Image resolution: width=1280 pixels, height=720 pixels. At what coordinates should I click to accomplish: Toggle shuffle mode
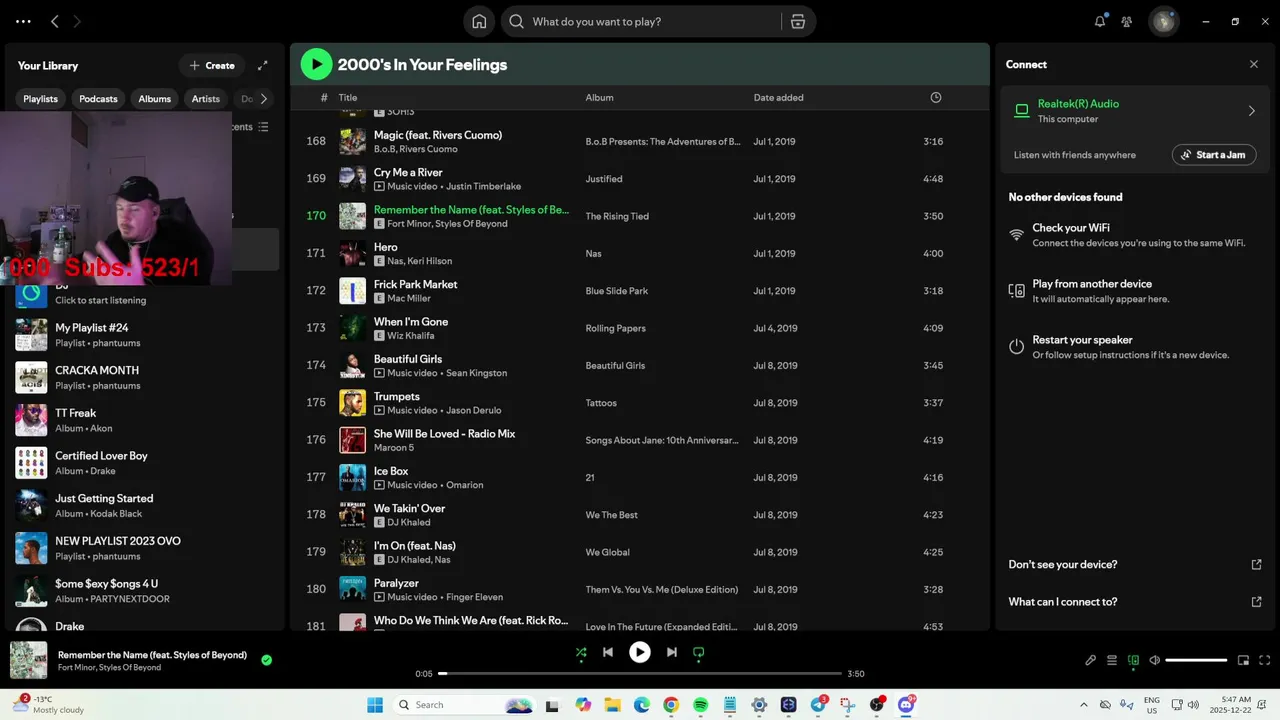[581, 652]
